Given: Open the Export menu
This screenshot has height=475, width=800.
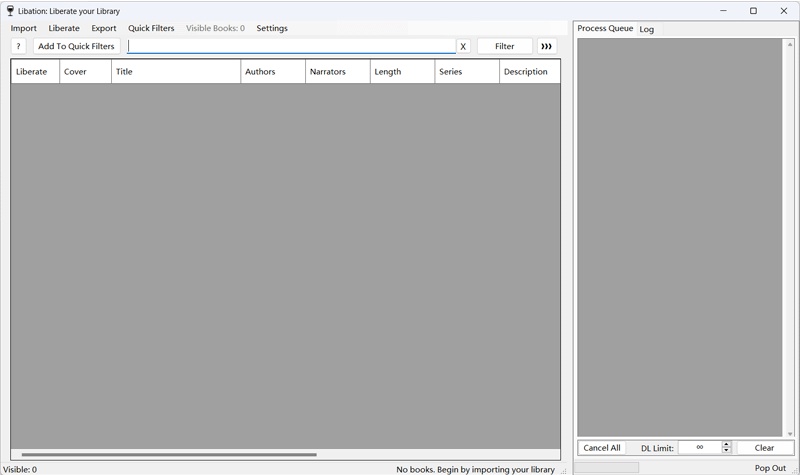Looking at the screenshot, I should pos(104,28).
